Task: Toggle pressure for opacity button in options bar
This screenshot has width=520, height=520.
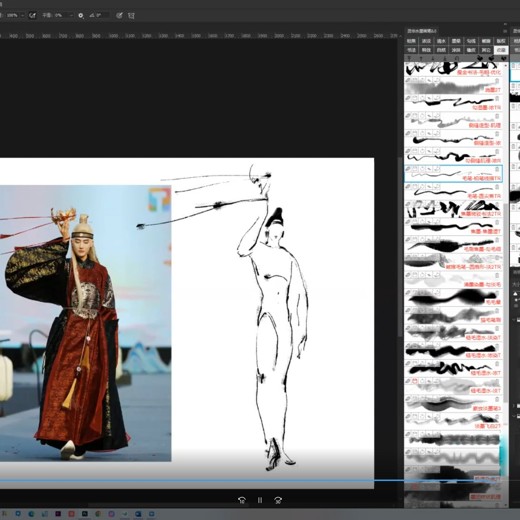Action: [32, 15]
